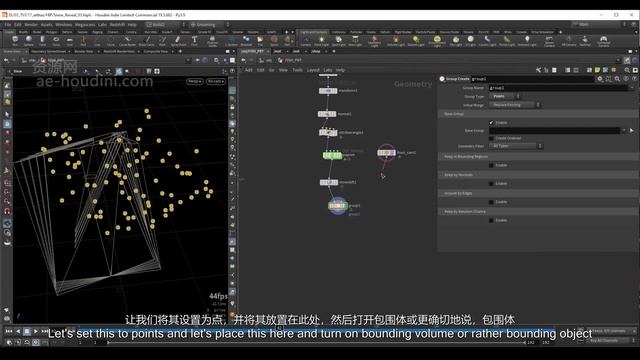Select the Tube shelf tool
640x360 pixels.
click(x=42, y=40)
